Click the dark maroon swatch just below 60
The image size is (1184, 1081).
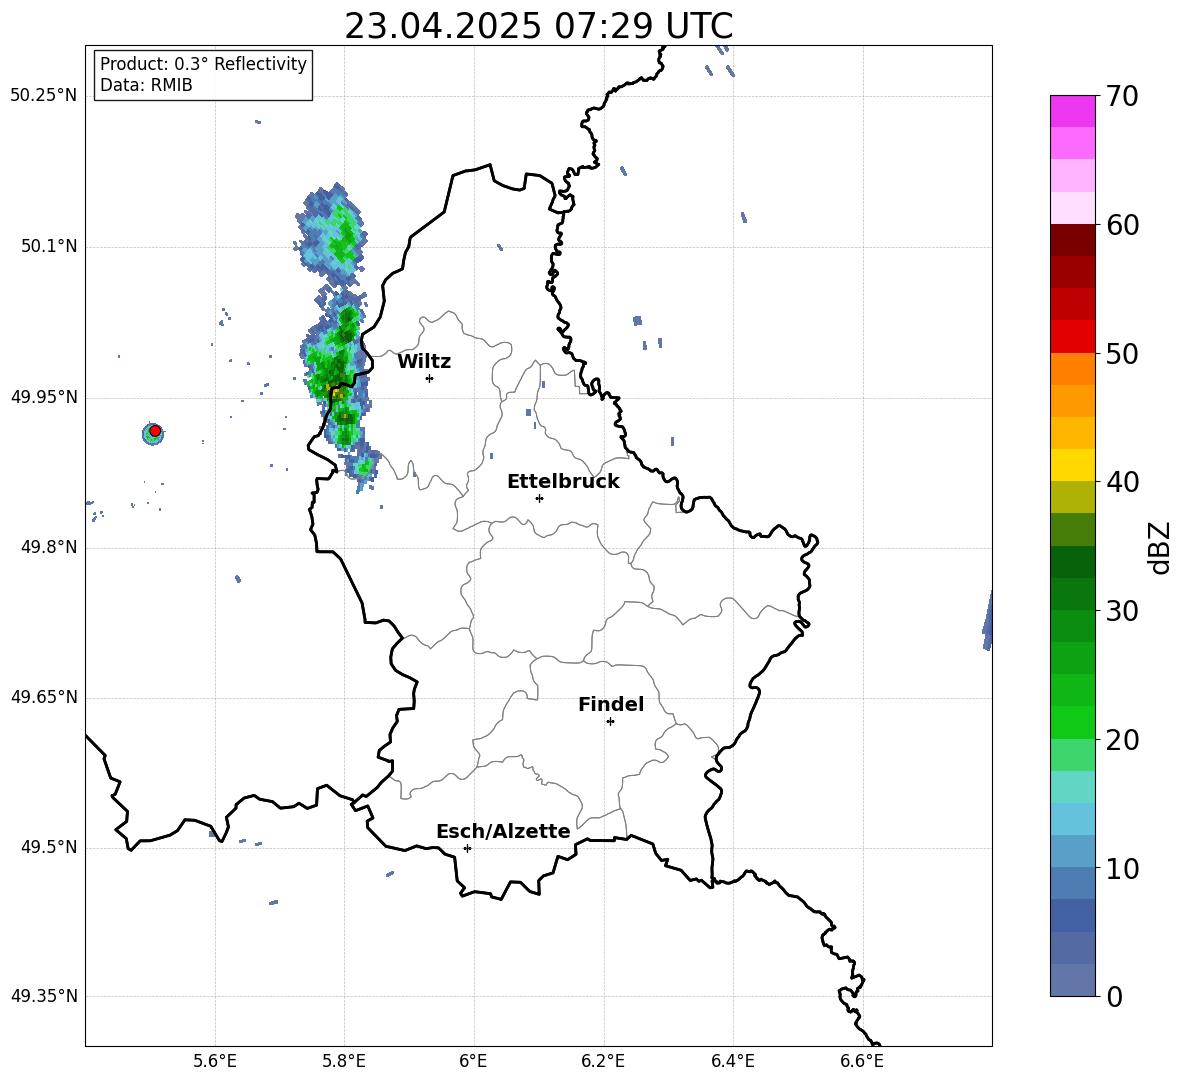tap(1072, 240)
